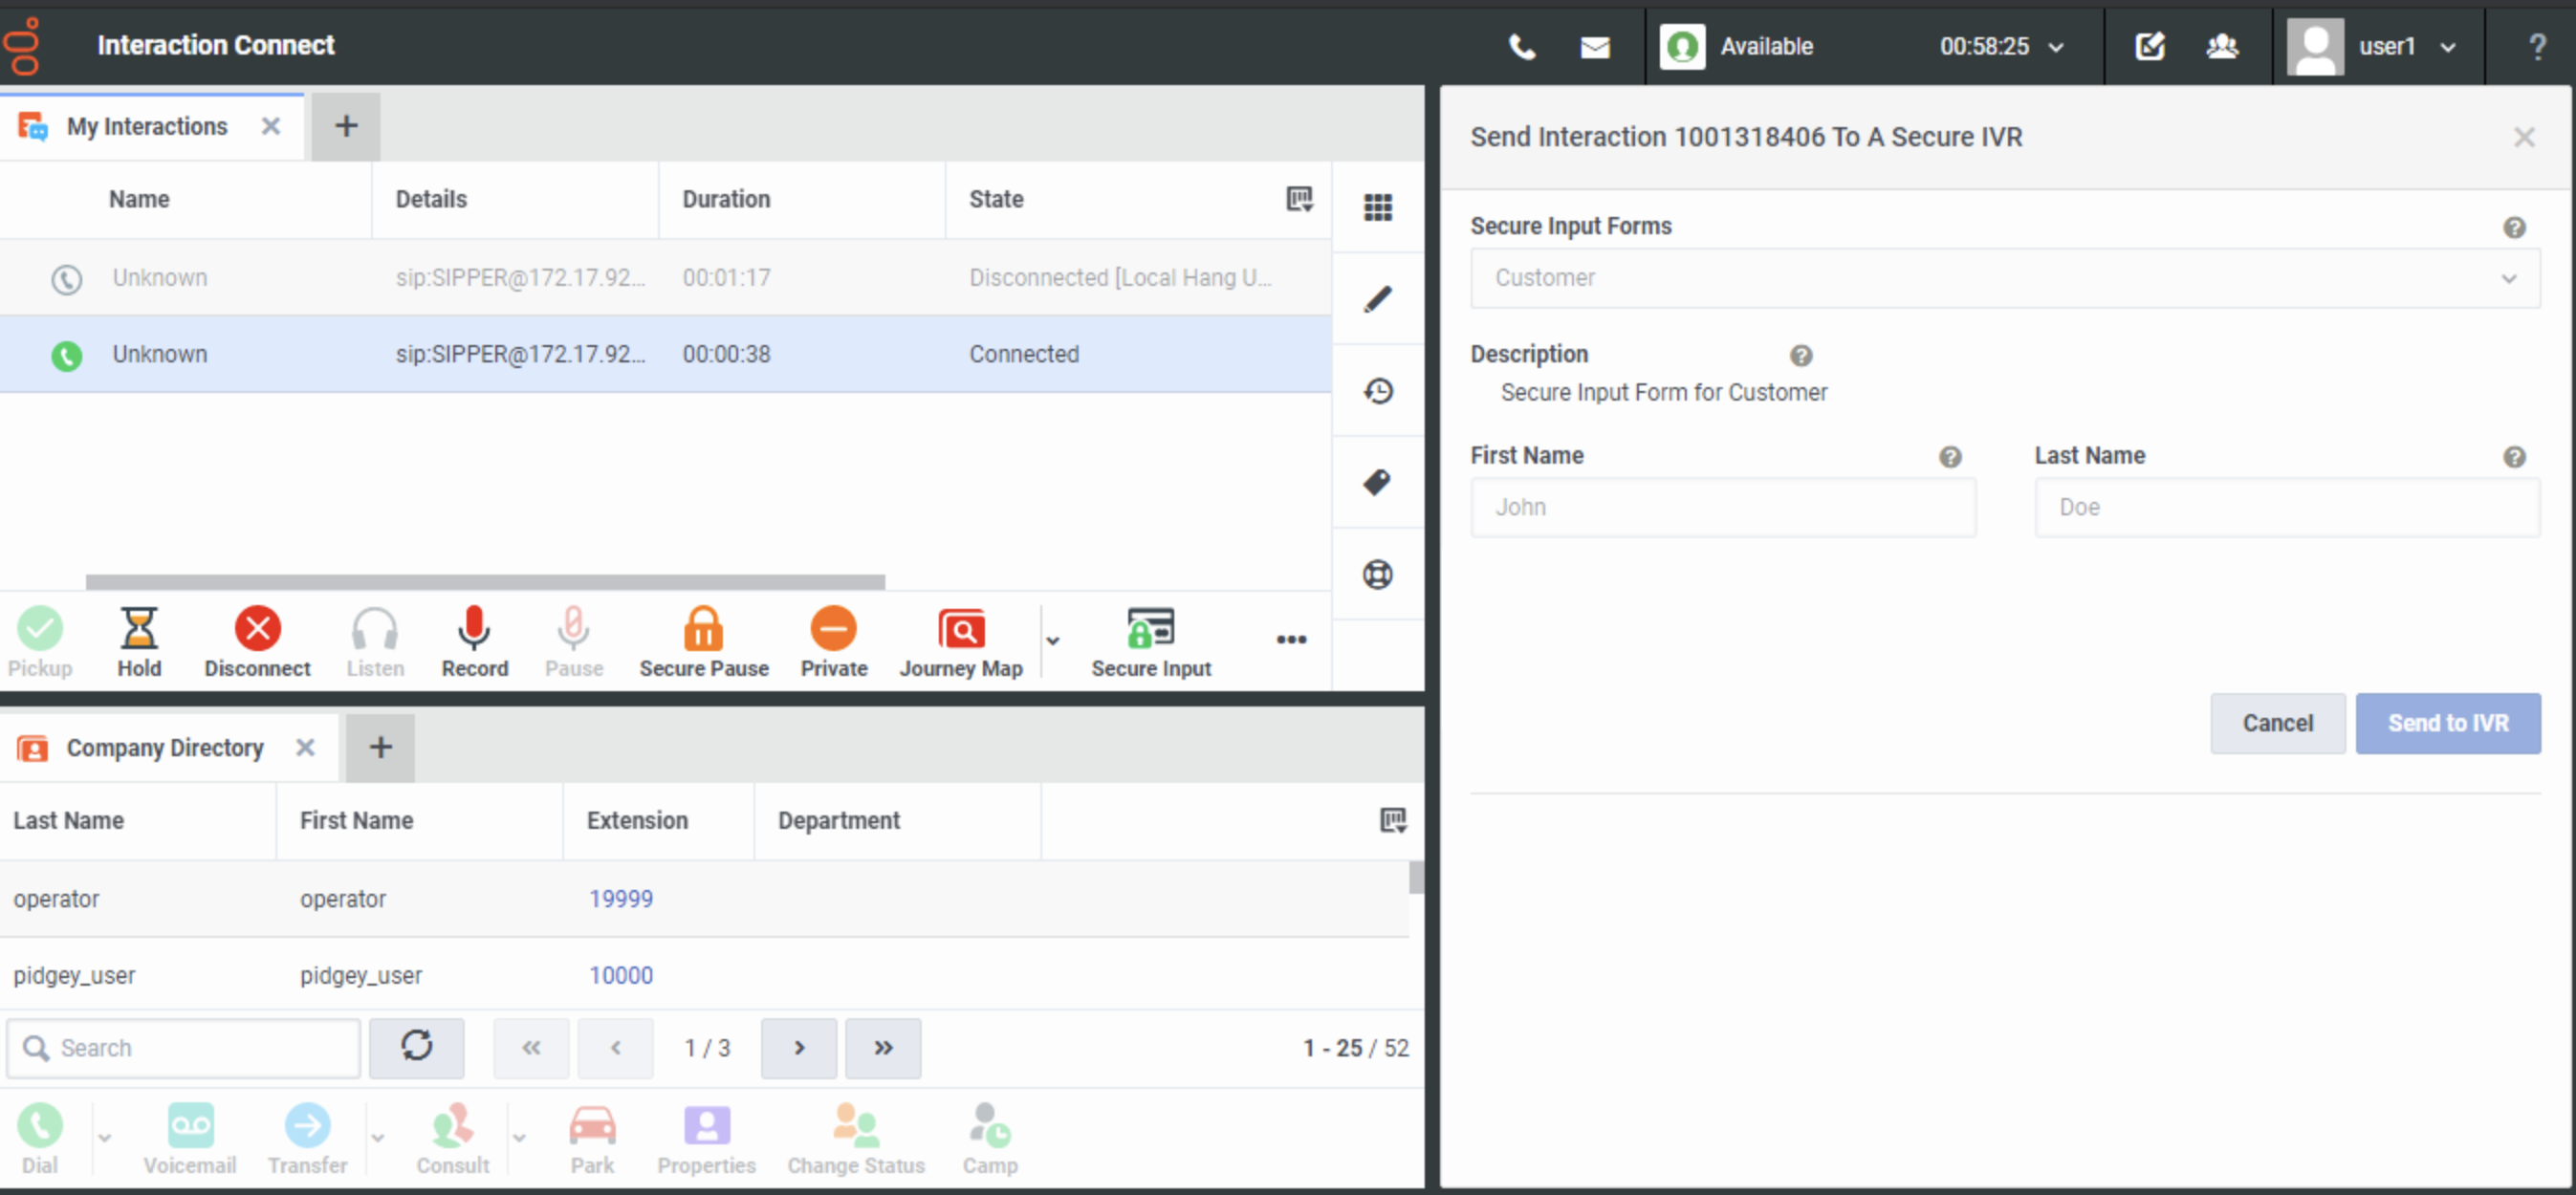
Task: Disconnect the connected call
Action: point(257,640)
